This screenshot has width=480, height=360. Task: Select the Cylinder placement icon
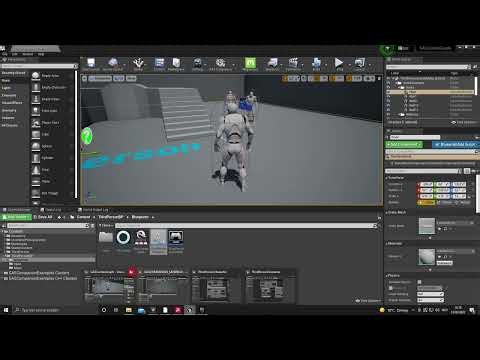[x=36, y=158]
